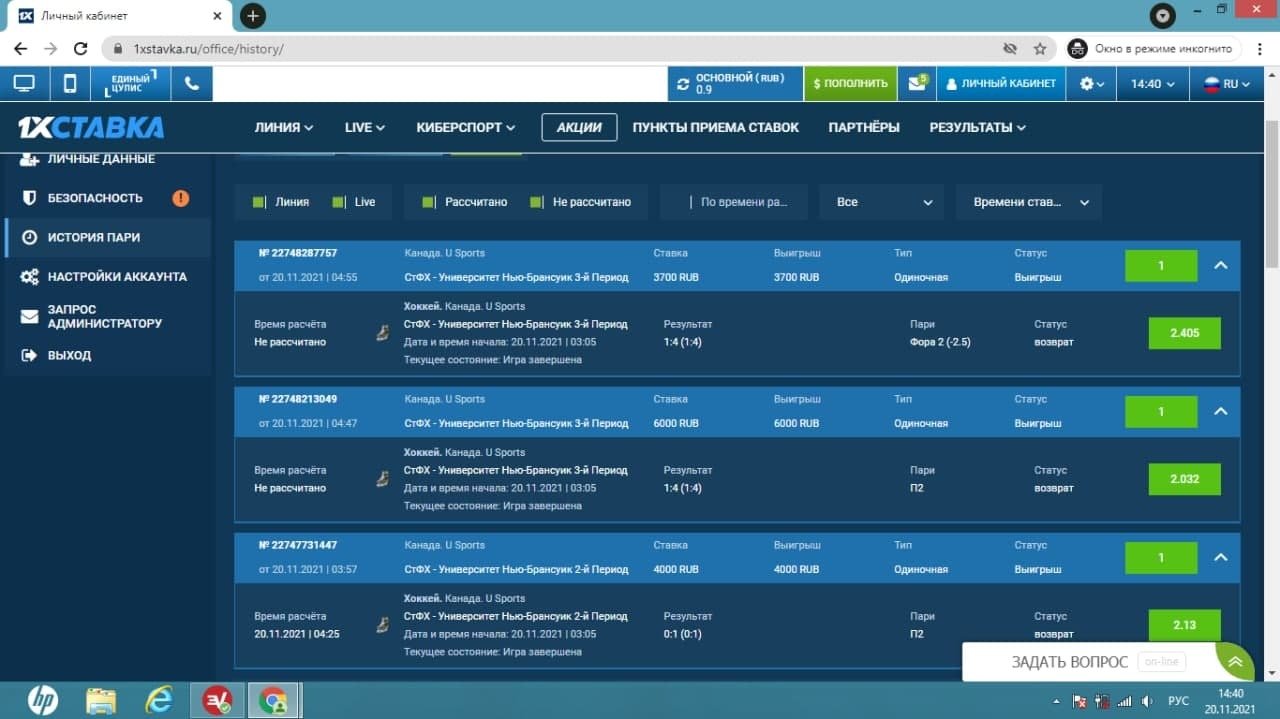Click the green Пополнить button
This screenshot has width=1280, height=719.
pos(850,84)
